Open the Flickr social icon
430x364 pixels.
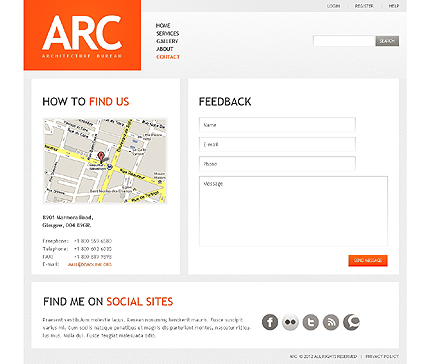tap(290, 322)
